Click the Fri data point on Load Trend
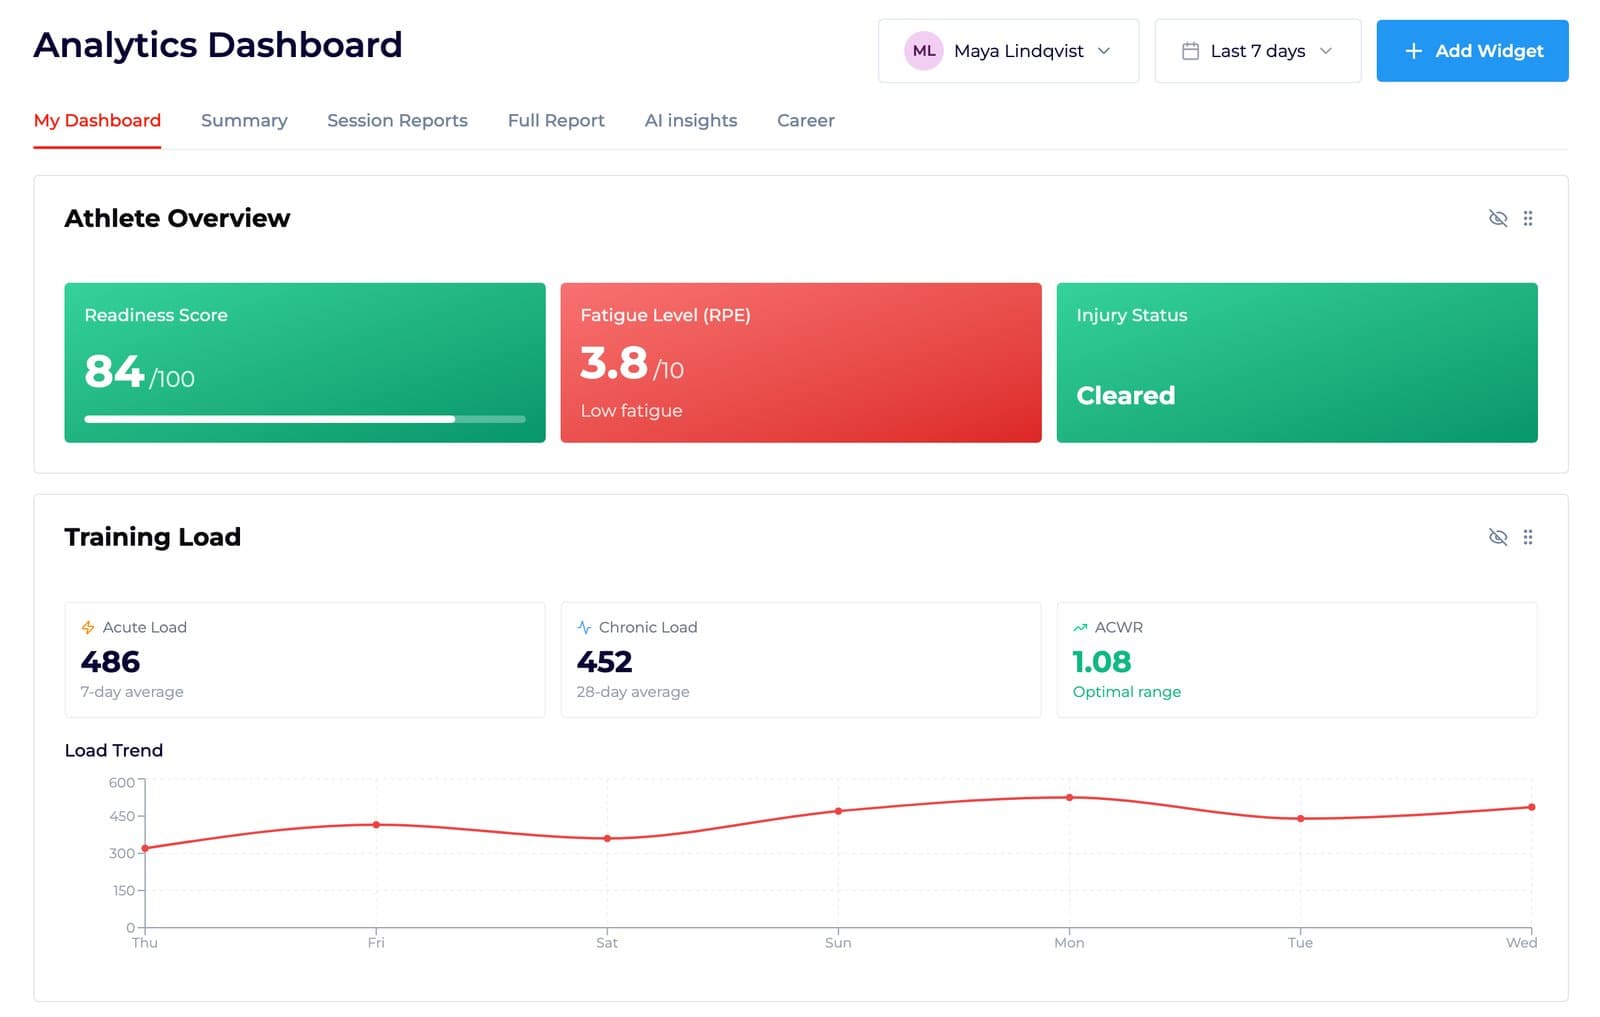Viewport: 1600px width, 1017px height. [x=376, y=825]
